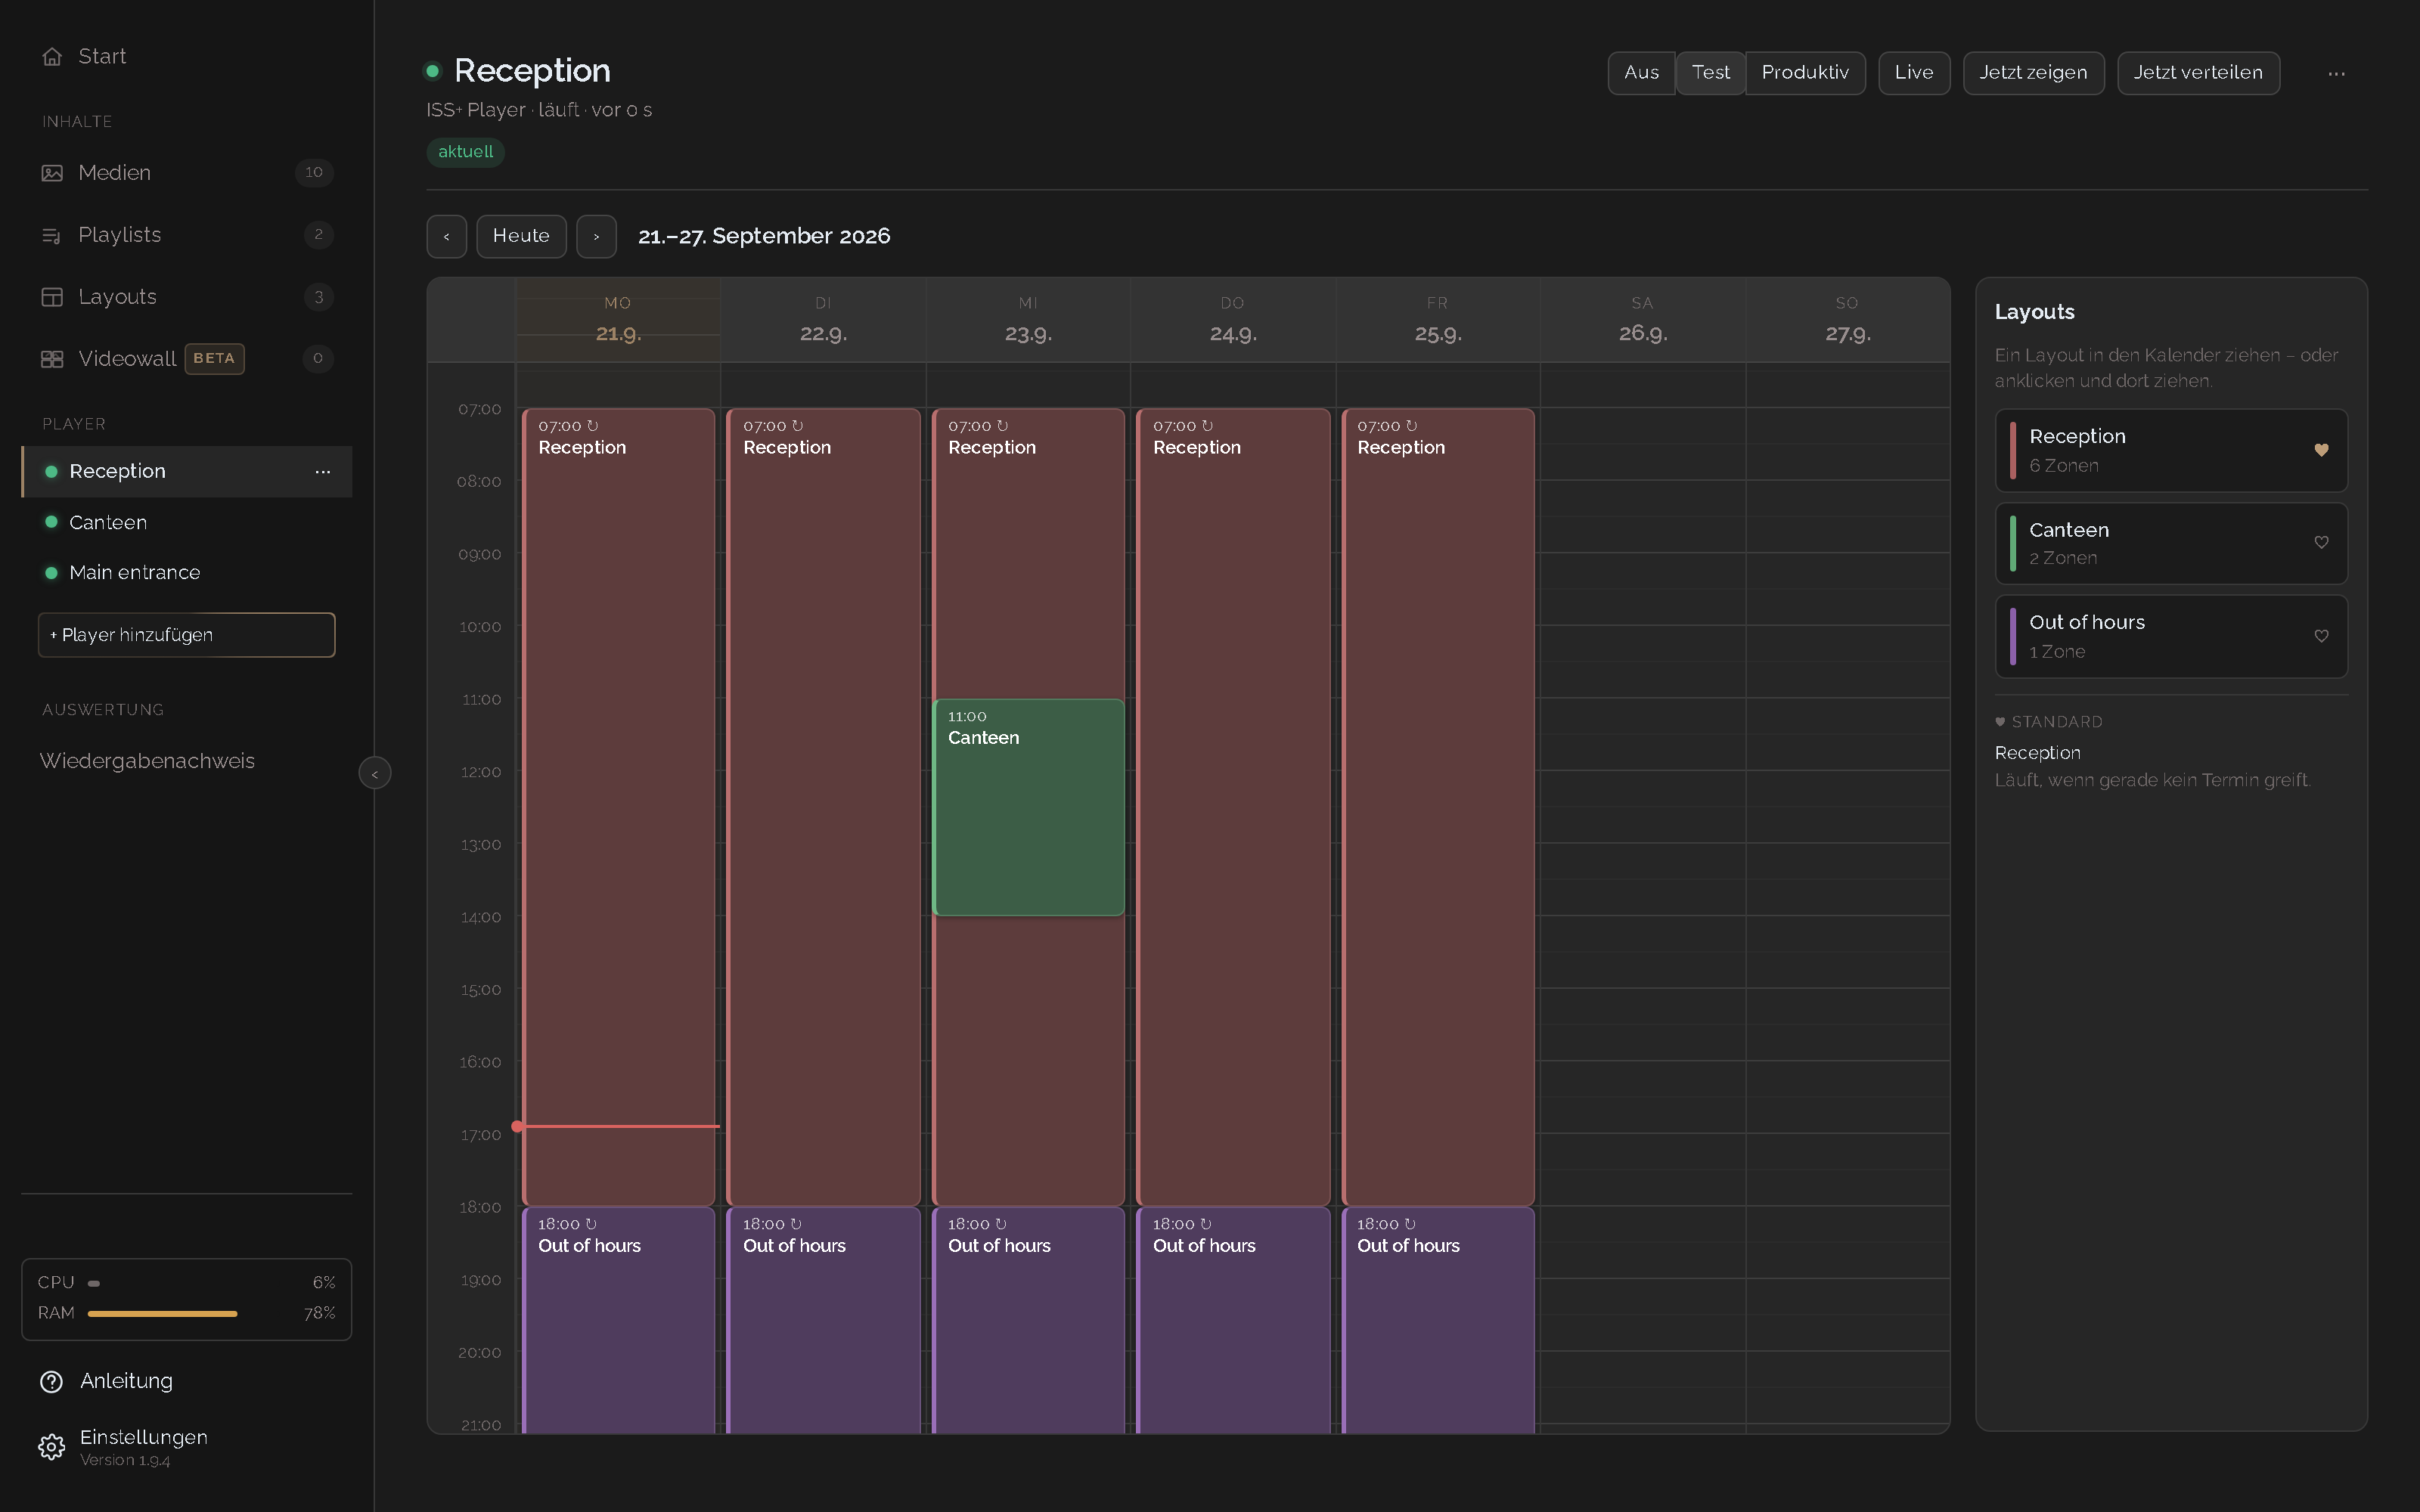Image resolution: width=2420 pixels, height=1512 pixels.
Task: Click the current-time marker line
Action: 617,1126
